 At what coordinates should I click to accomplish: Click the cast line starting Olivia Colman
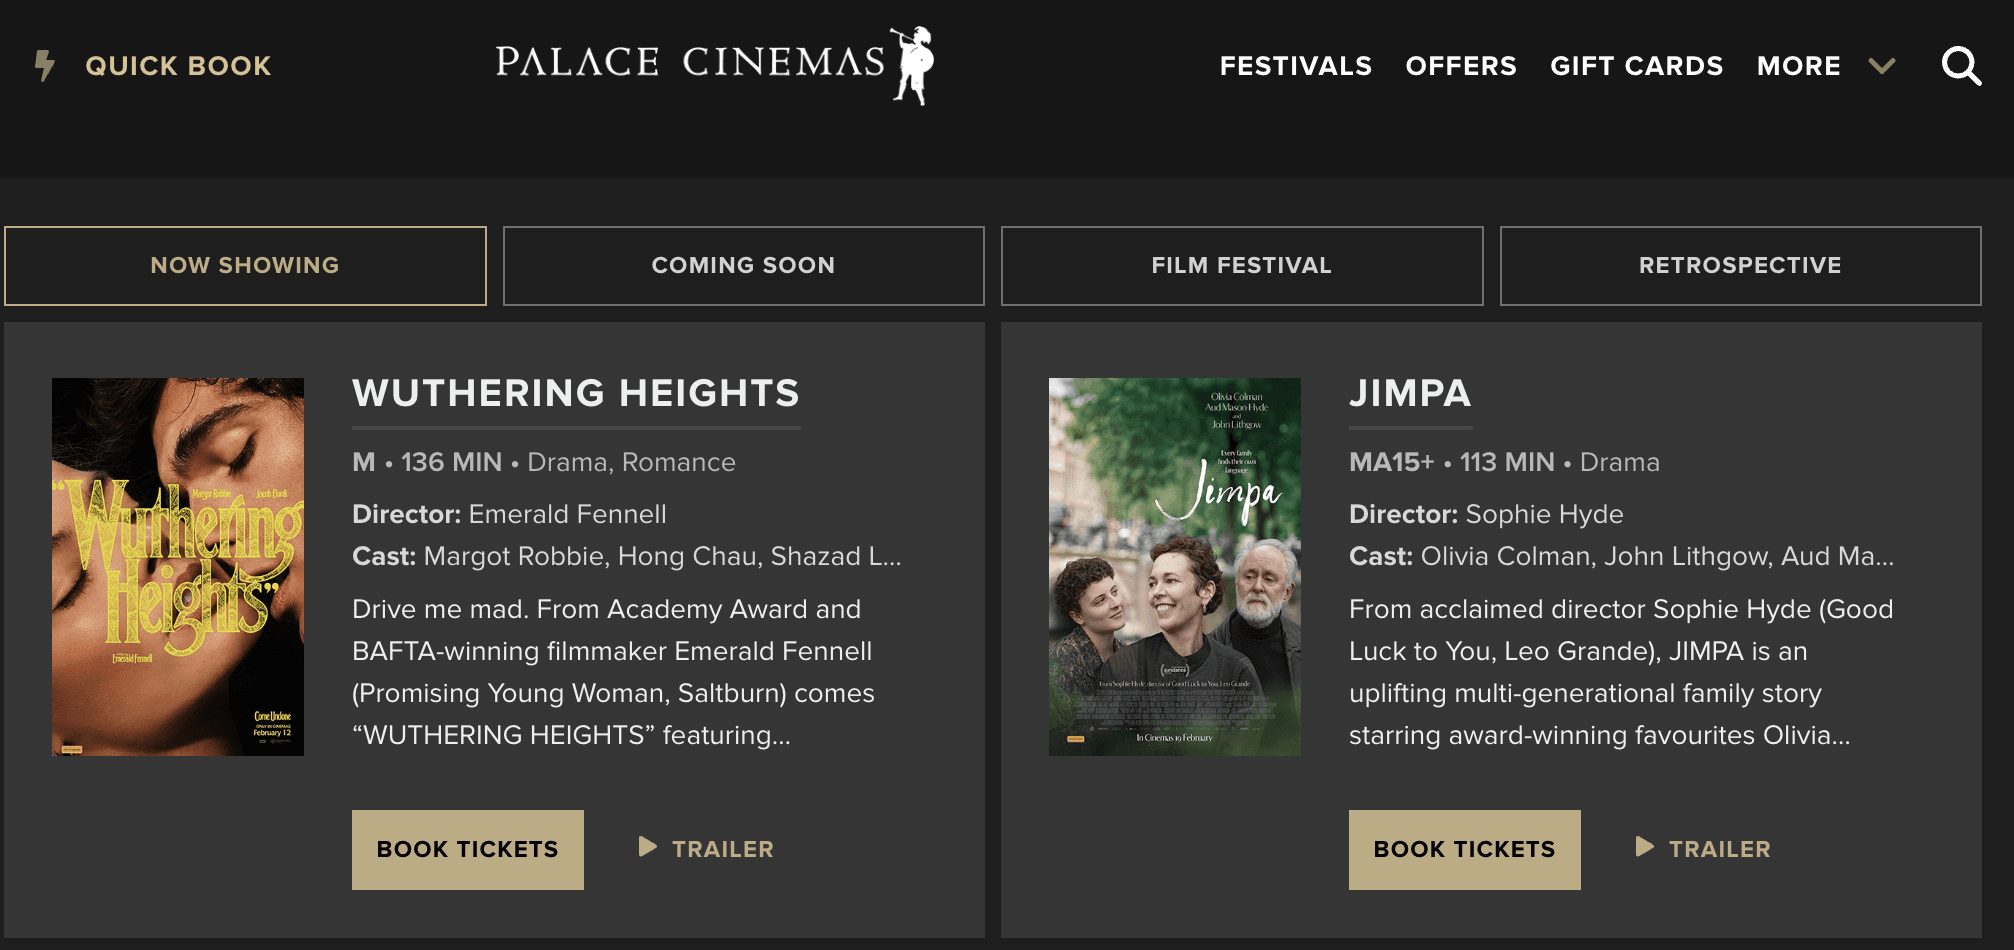(x=1622, y=556)
